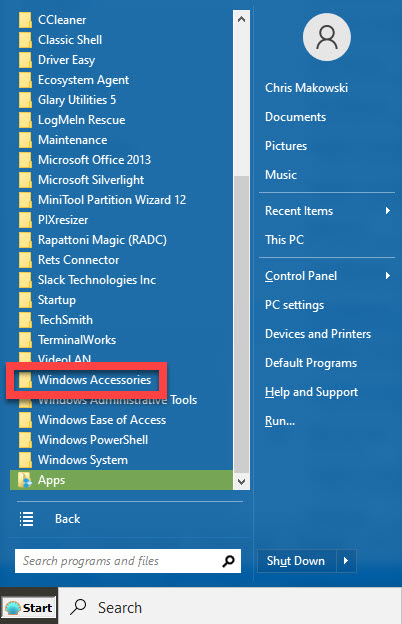The image size is (402, 624).
Task: Click the Windows System folder icon
Action: tap(25, 460)
